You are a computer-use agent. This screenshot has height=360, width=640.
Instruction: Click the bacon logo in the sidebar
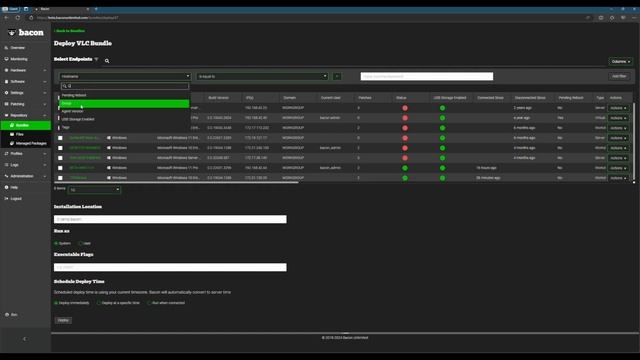[x=26, y=32]
